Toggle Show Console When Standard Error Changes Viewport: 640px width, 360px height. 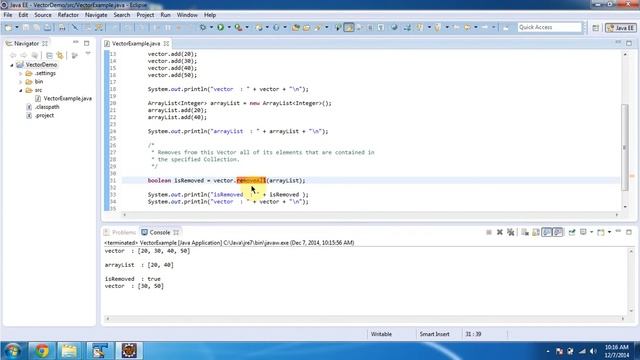pyautogui.click(x=558, y=232)
